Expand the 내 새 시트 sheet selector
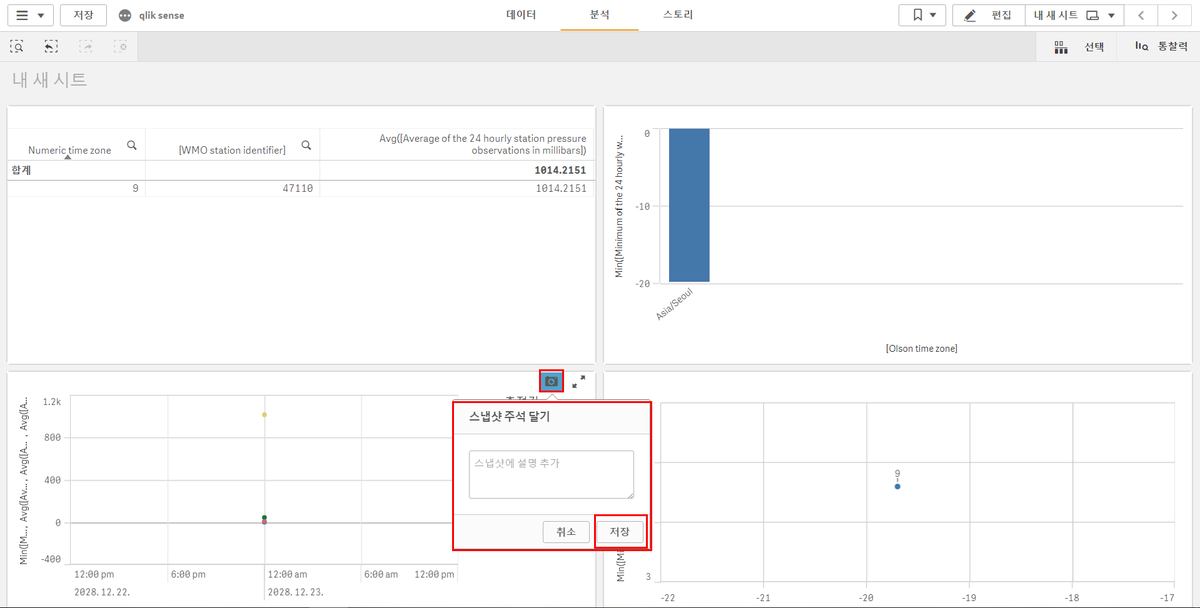Screen dimensions: 1200x608 pyautogui.click(x=1075, y=15)
